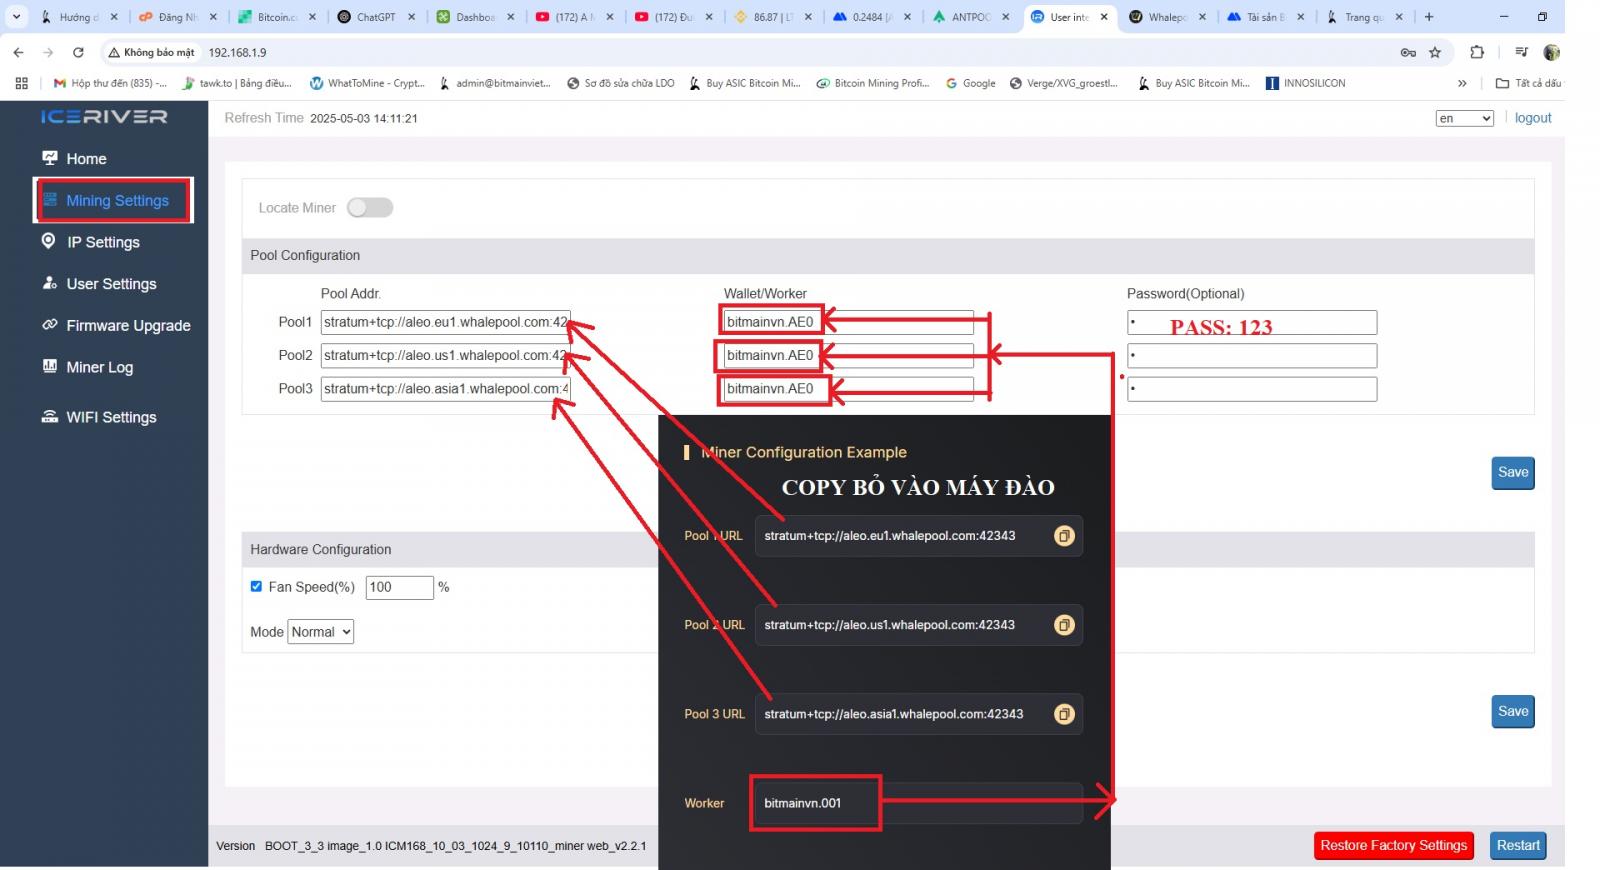
Task: Click the logout link
Action: [1533, 118]
